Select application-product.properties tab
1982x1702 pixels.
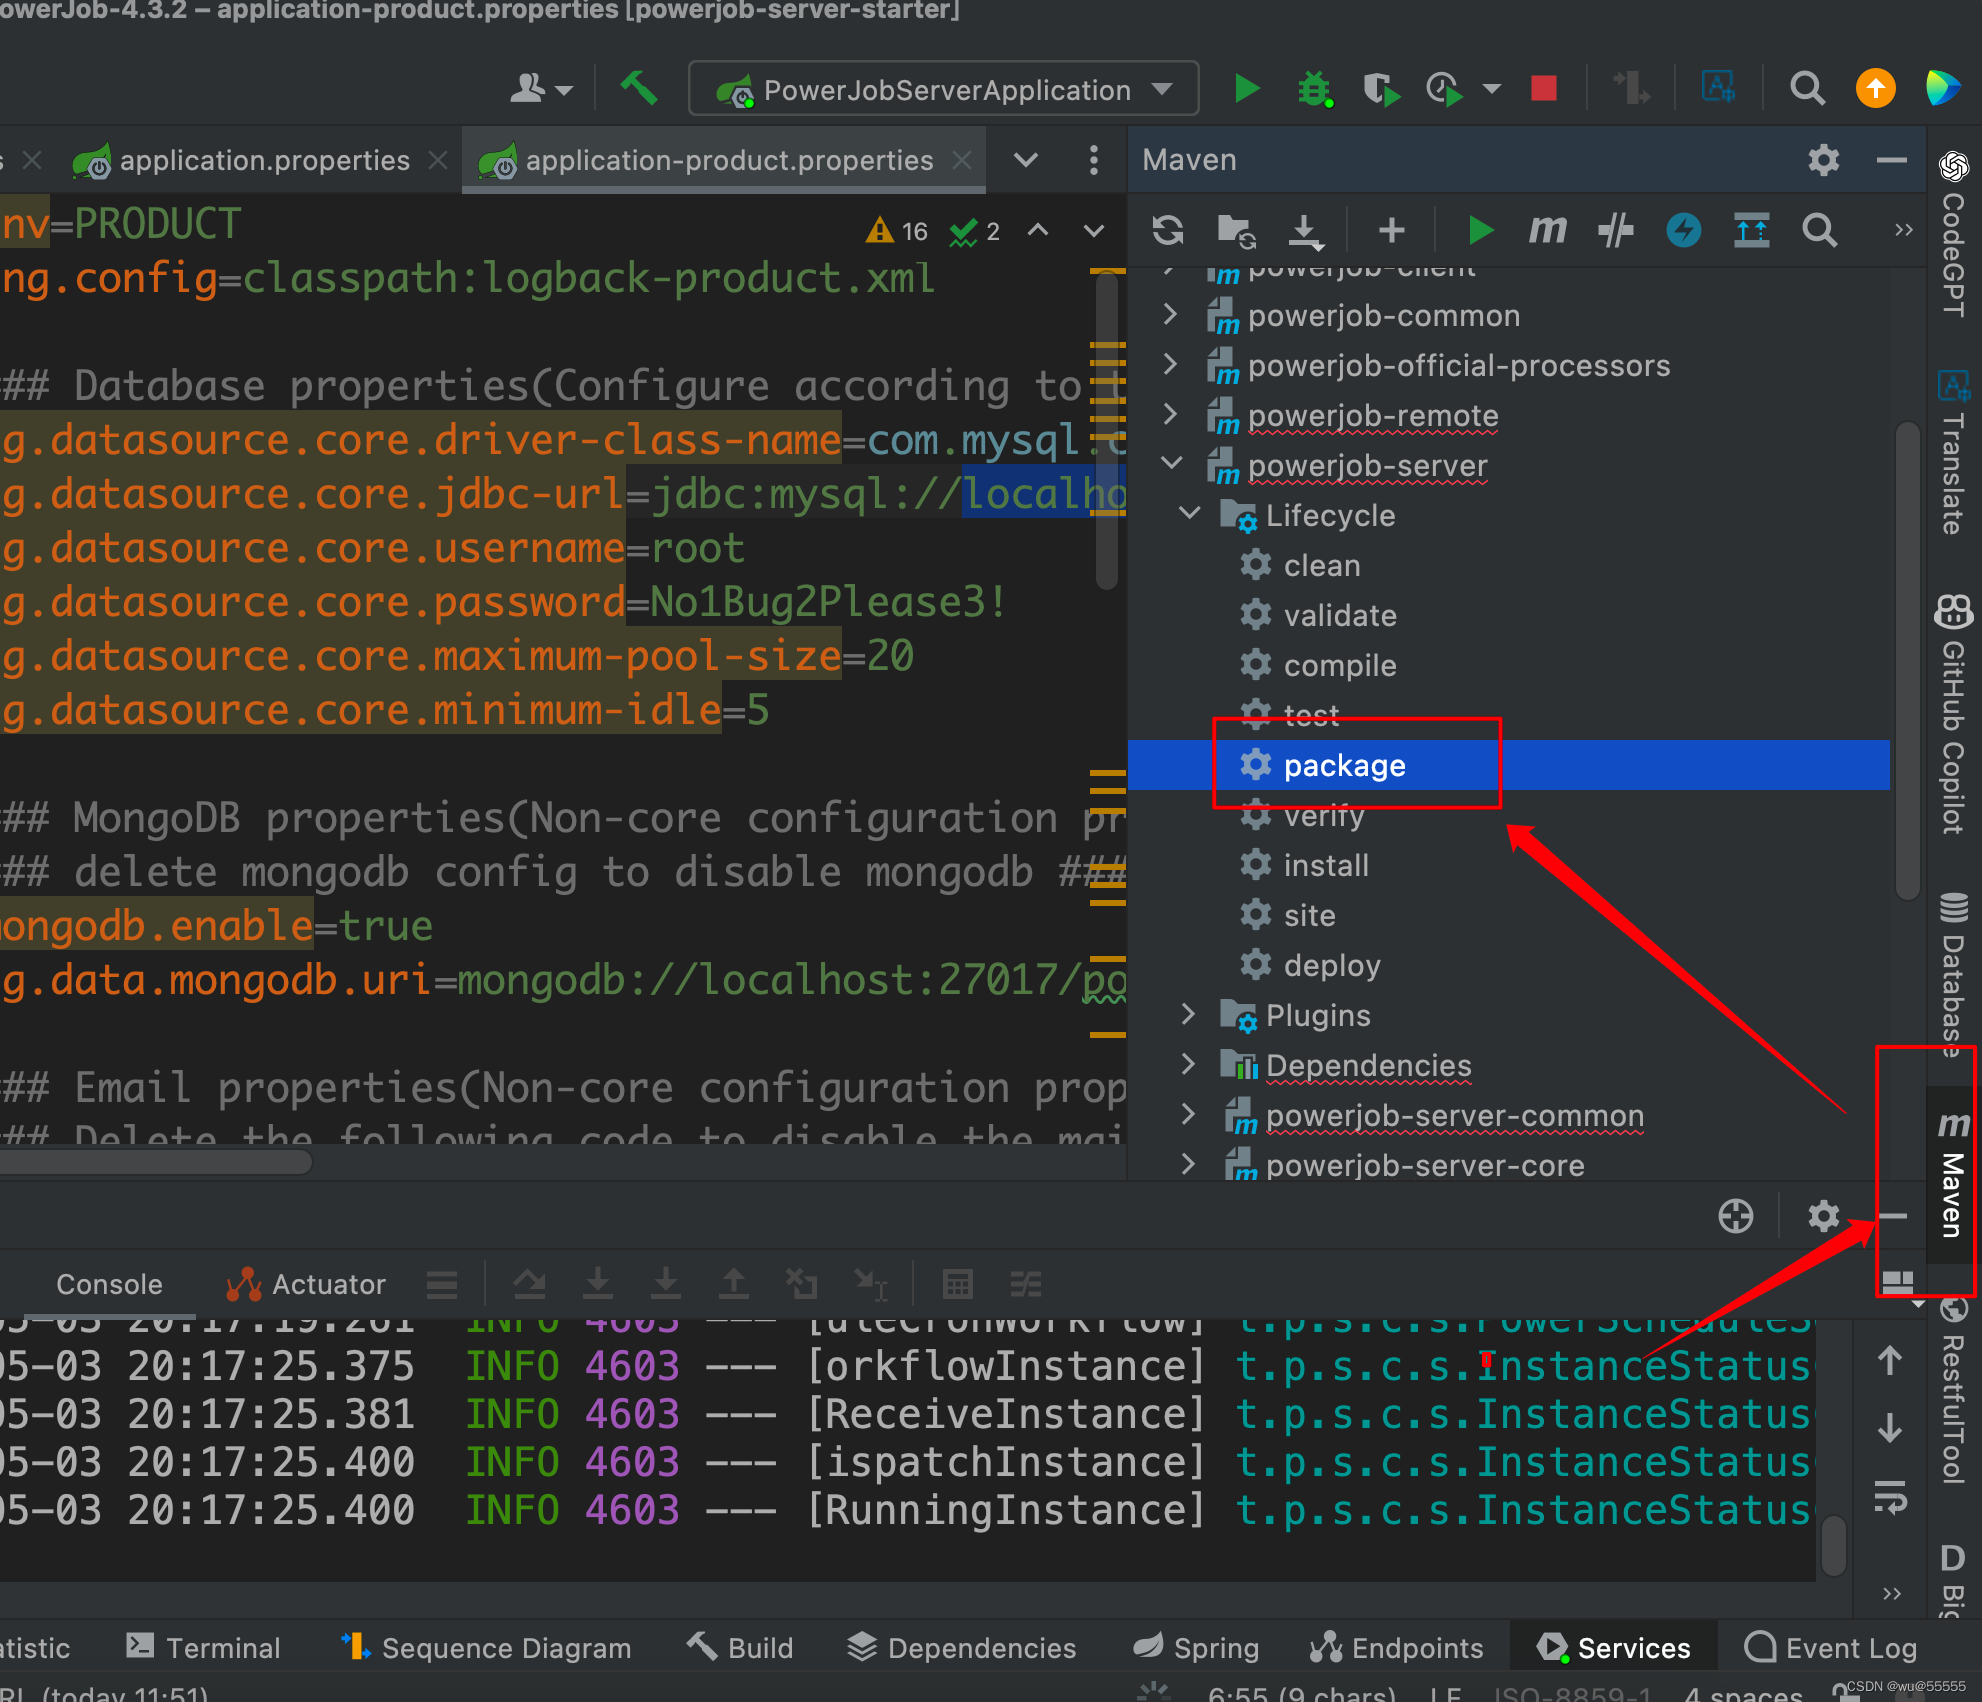726,158
